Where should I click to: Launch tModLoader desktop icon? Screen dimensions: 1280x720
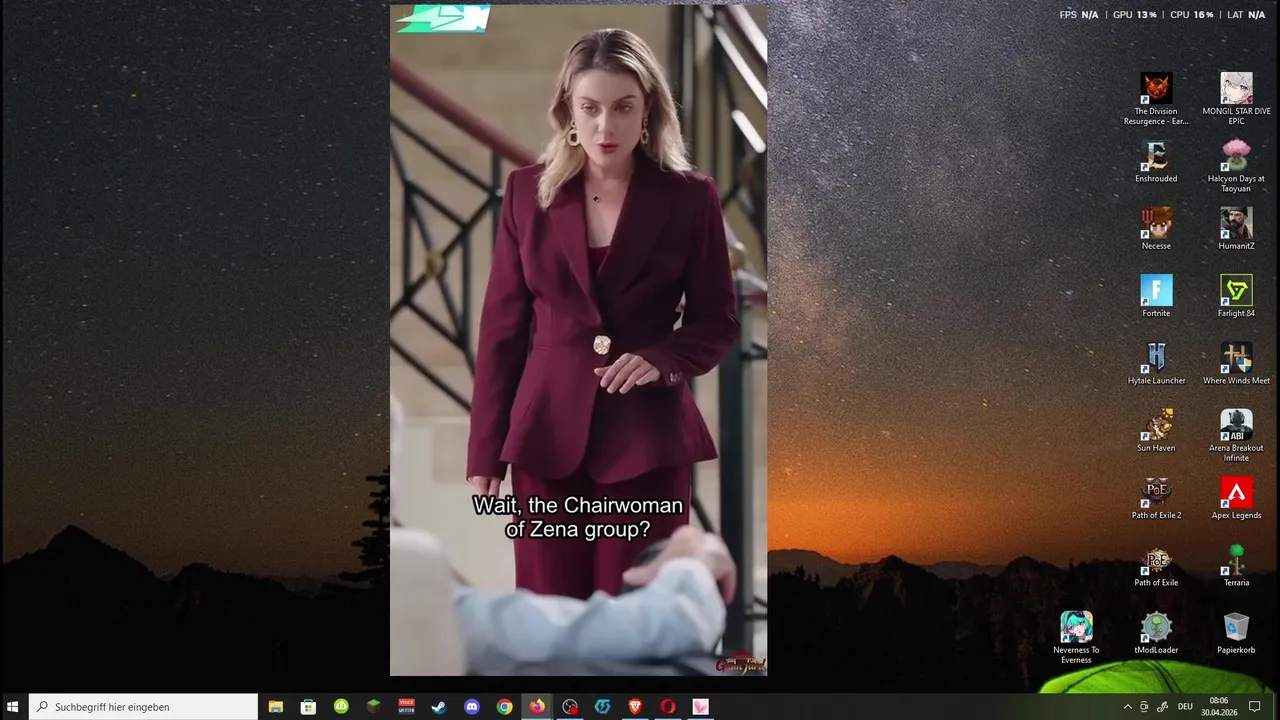tap(1156, 632)
